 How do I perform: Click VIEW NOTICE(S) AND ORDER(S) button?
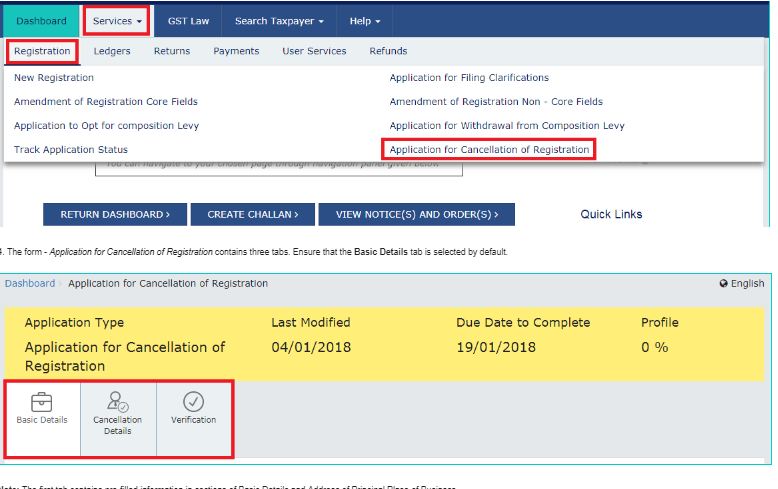[x=417, y=214]
